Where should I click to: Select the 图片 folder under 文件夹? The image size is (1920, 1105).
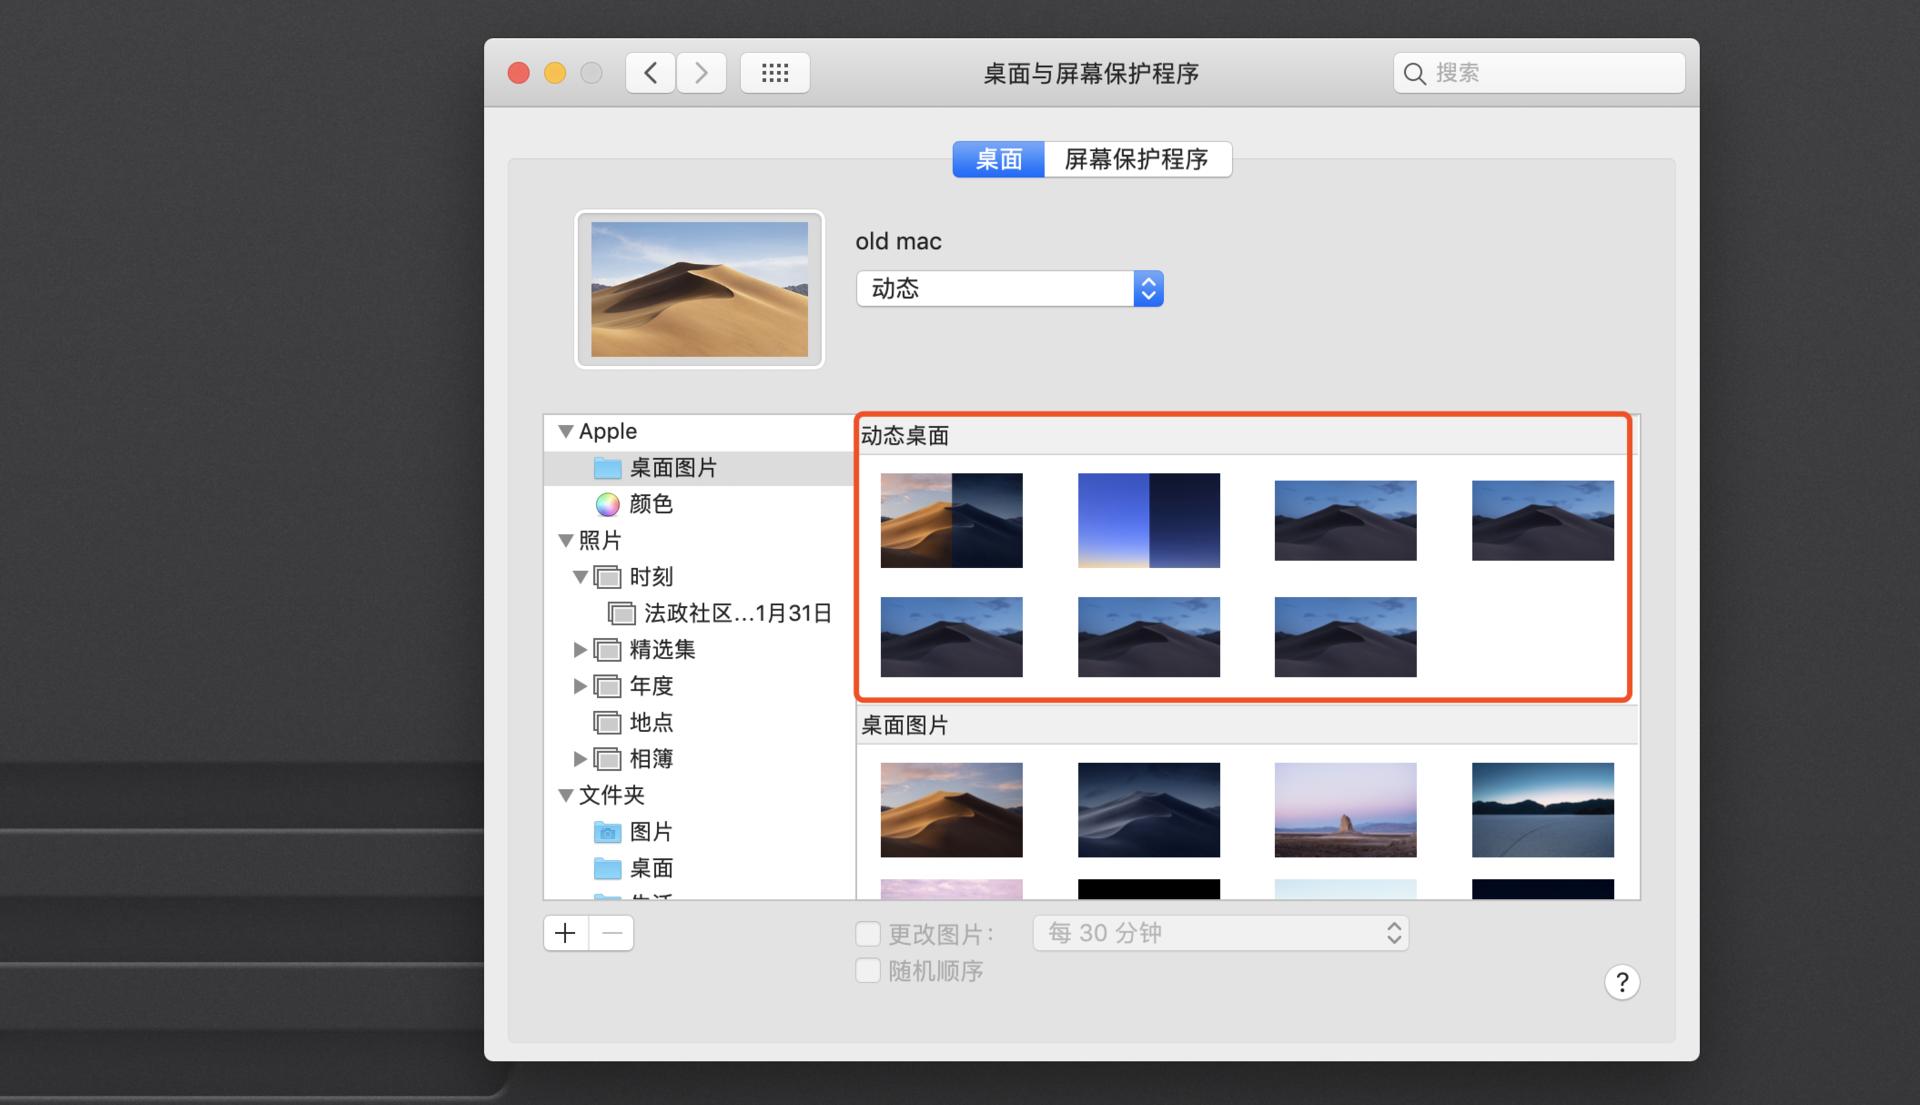pyautogui.click(x=651, y=831)
